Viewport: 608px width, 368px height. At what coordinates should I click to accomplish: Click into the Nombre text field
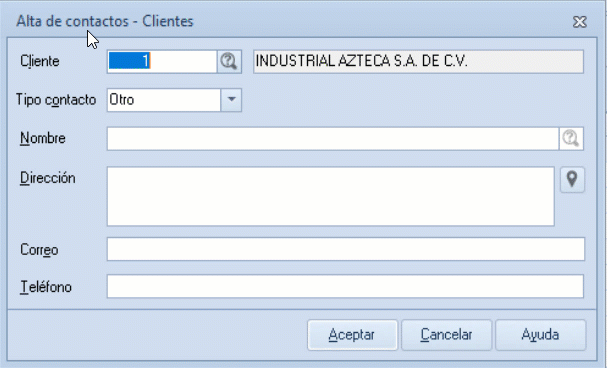[x=333, y=138]
